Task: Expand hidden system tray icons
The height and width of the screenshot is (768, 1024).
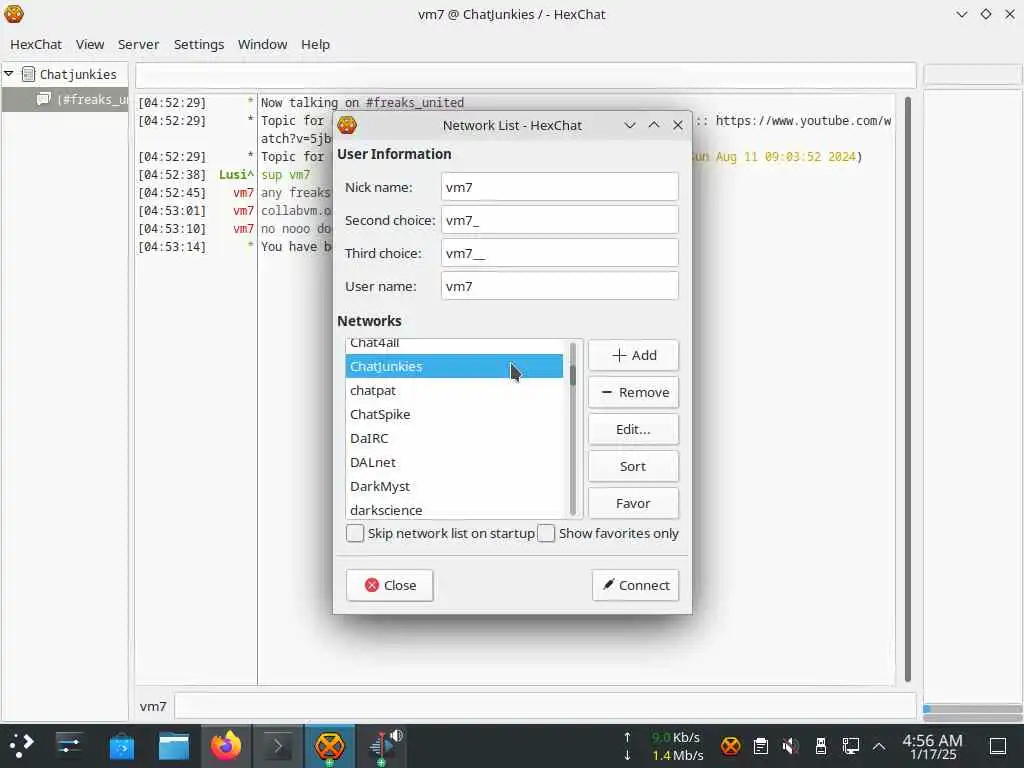Action: [879, 746]
